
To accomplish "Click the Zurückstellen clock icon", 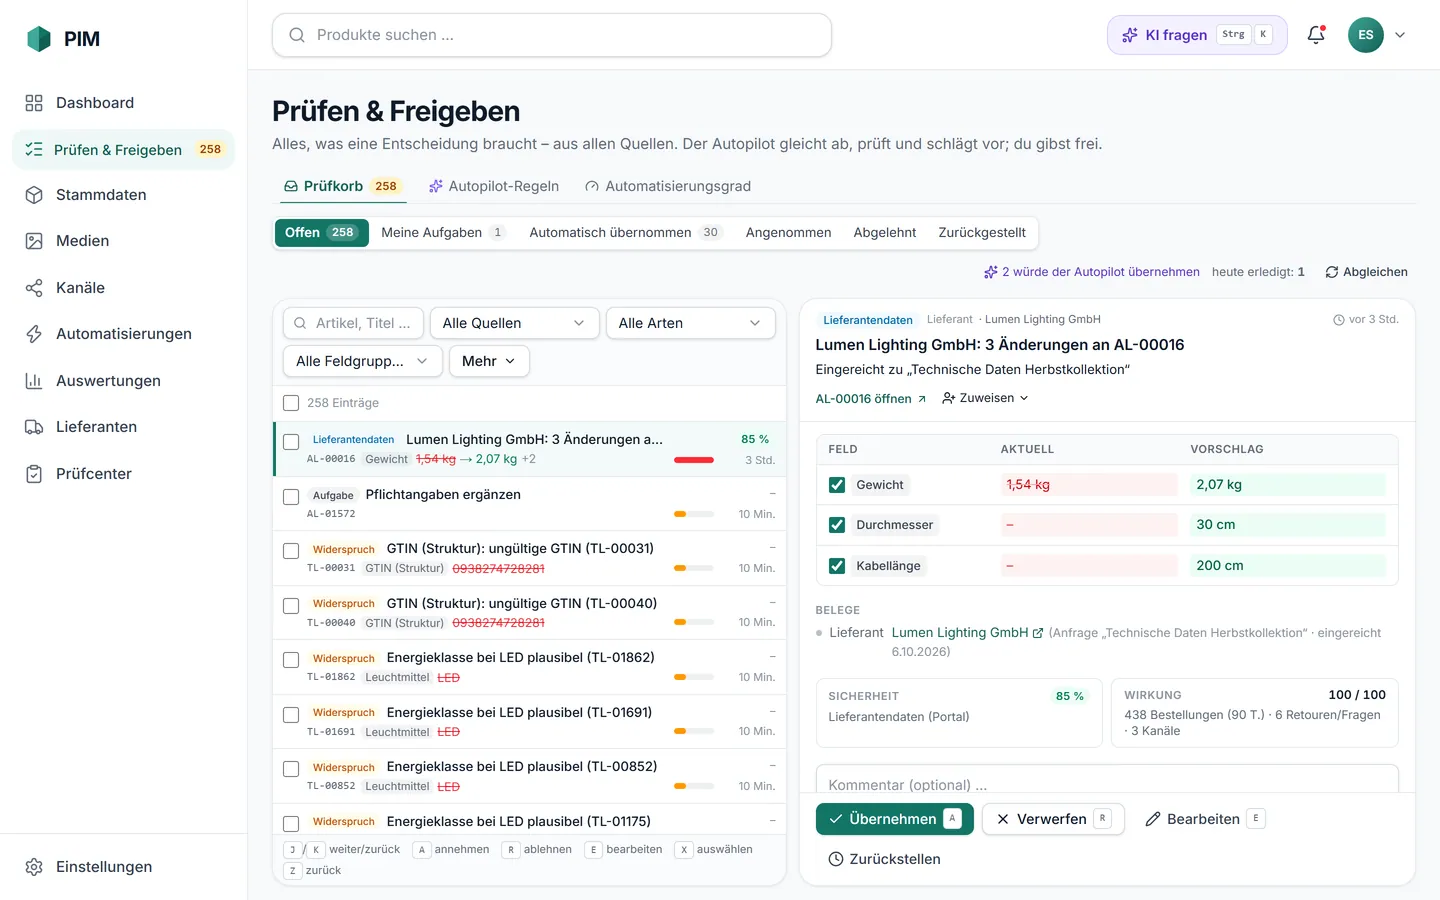I will pos(836,859).
